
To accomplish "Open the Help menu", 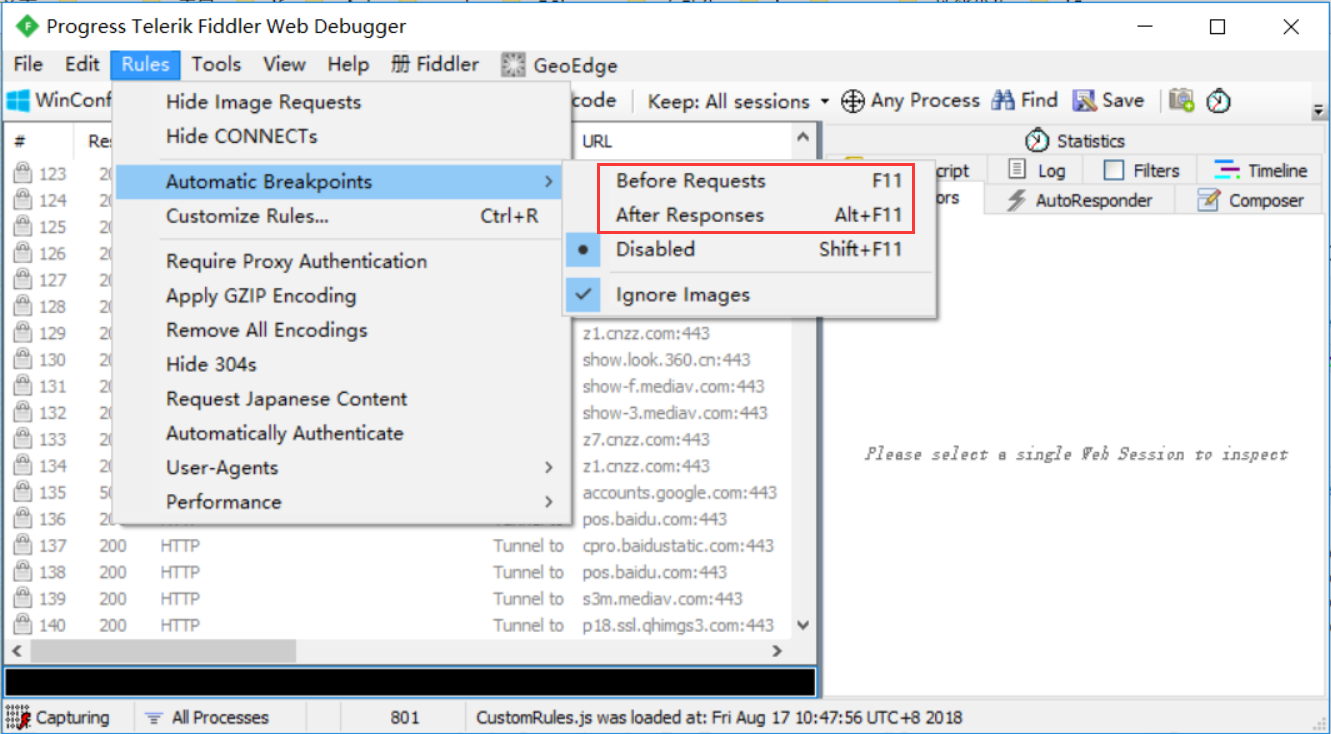I will (348, 65).
